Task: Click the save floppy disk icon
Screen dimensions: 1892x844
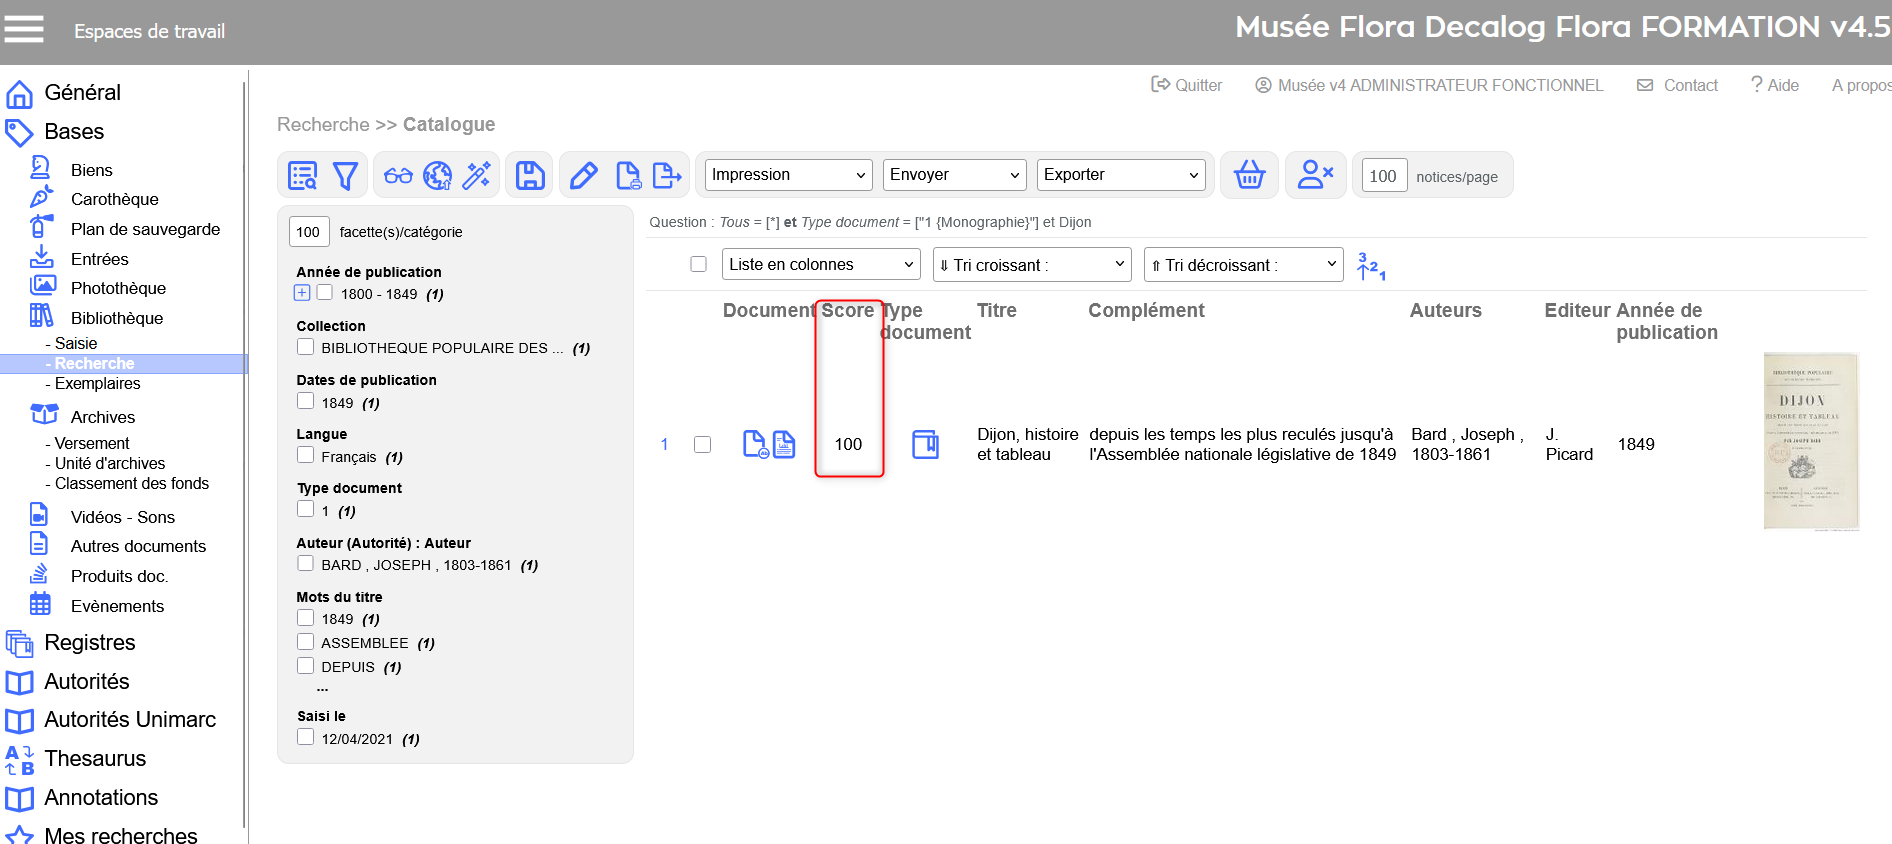Action: (x=530, y=176)
